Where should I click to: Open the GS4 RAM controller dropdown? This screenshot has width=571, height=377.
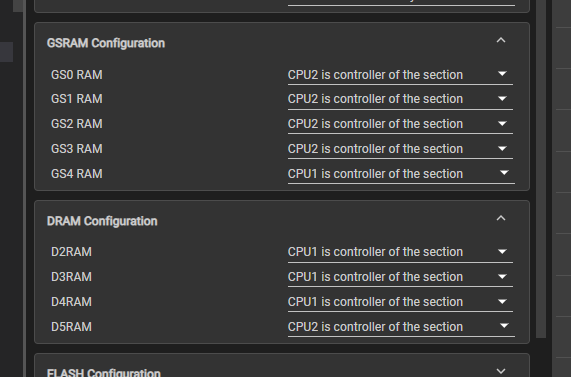[401, 174]
